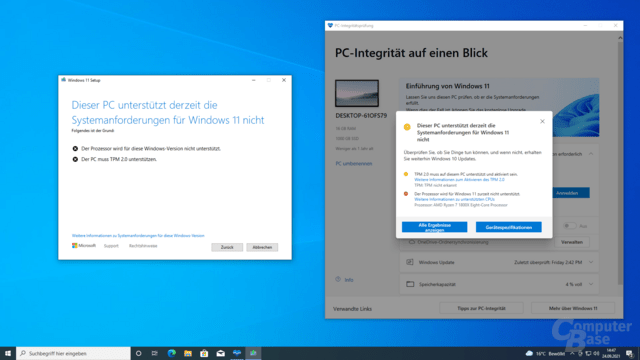The height and width of the screenshot is (360, 640).
Task: Click the PC thumbnail image above DESKTOP-61OFS79
Action: [357, 93]
